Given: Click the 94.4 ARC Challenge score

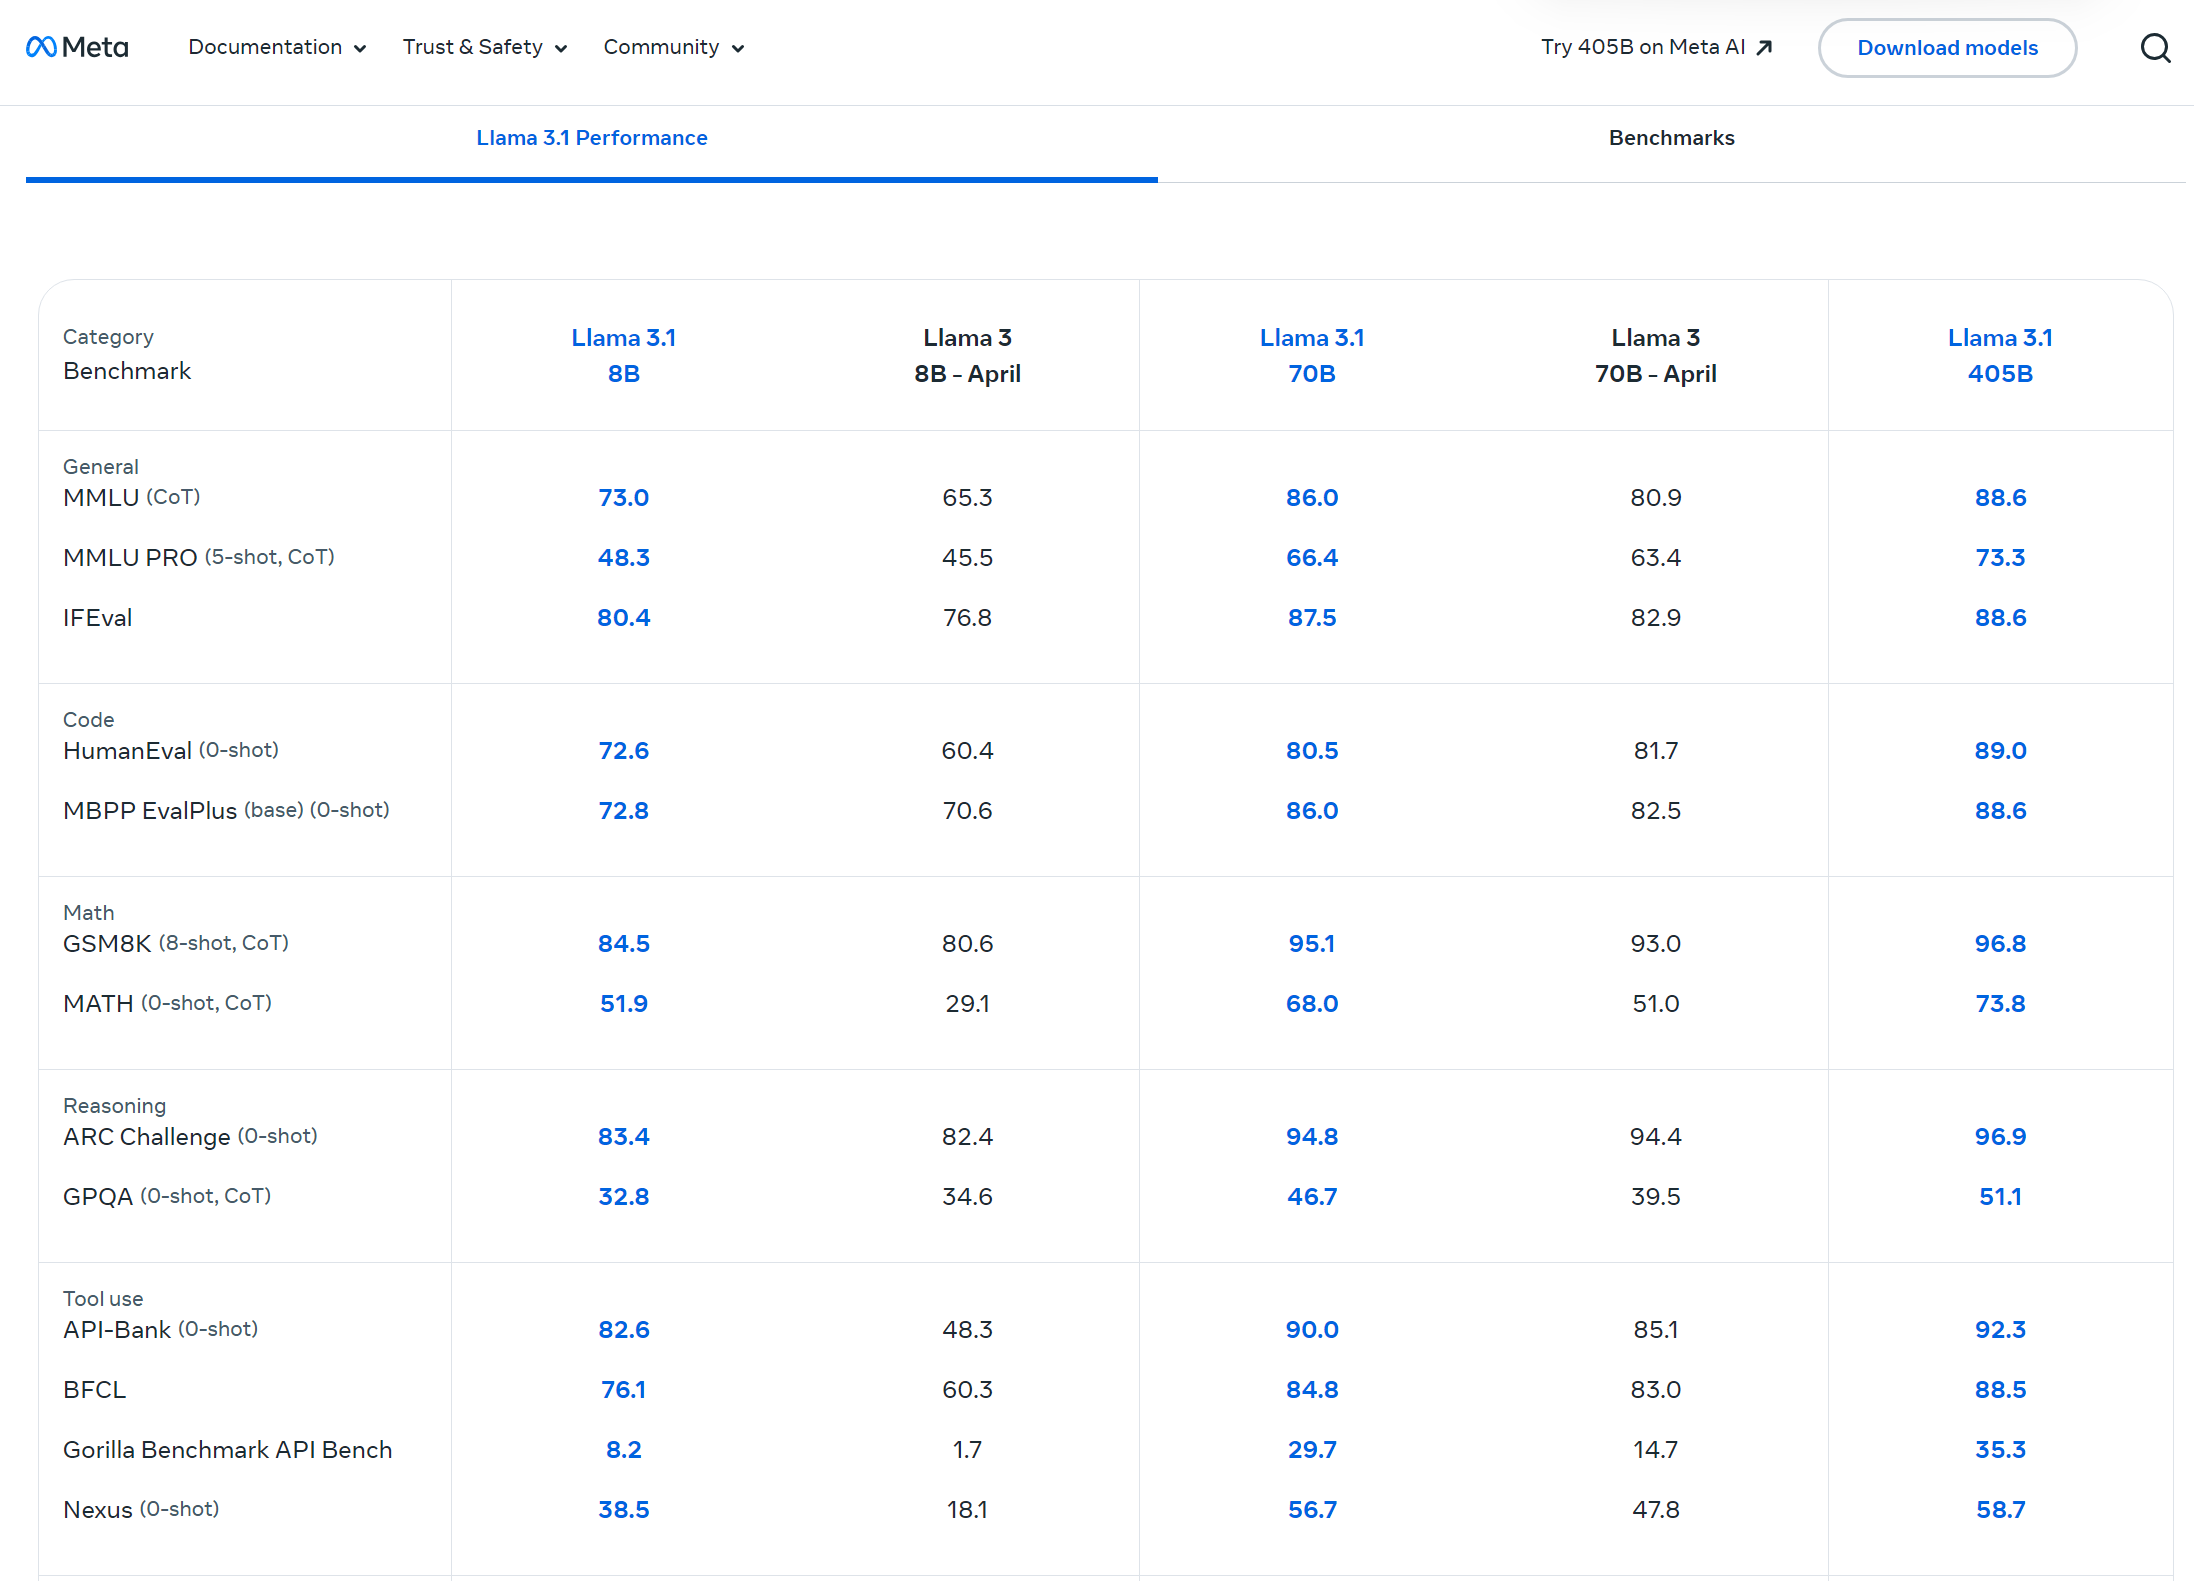Looking at the screenshot, I should (1656, 1136).
